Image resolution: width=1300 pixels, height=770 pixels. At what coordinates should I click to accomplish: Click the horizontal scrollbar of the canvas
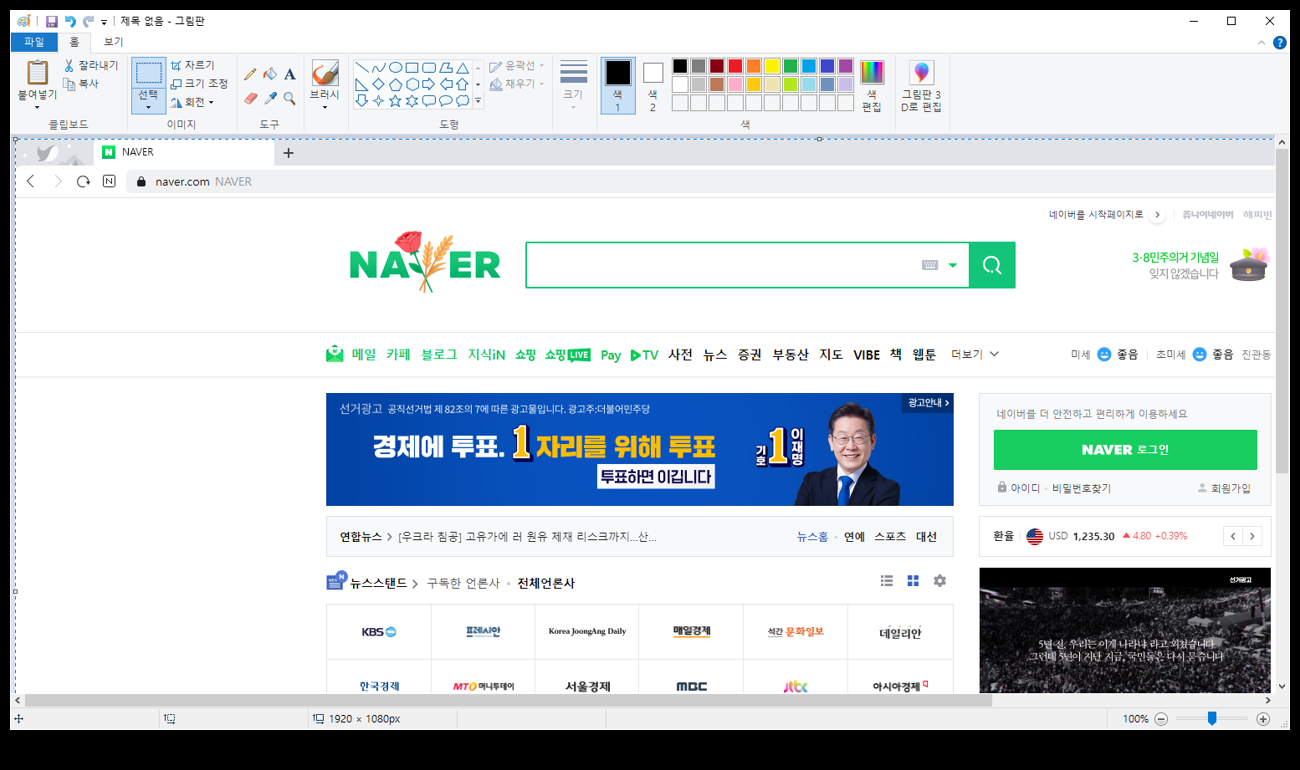[x=508, y=700]
